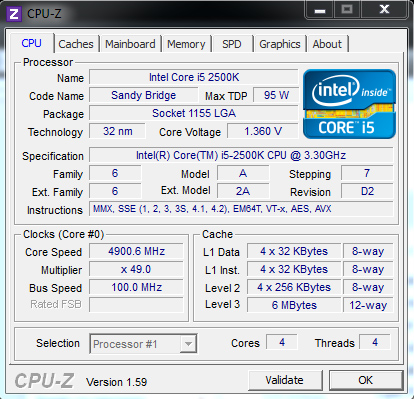Click the OK button

(x=366, y=380)
